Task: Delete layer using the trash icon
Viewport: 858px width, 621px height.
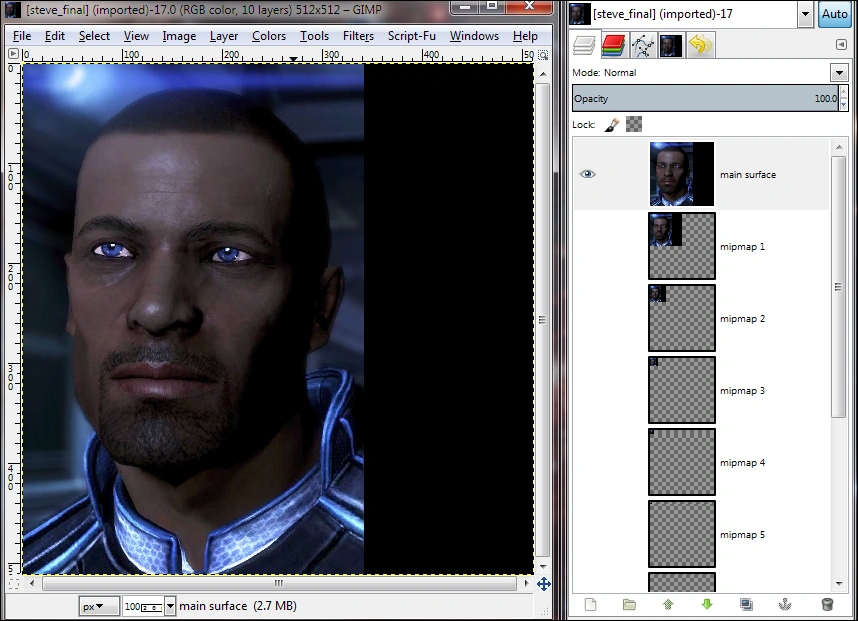Action: (x=826, y=604)
